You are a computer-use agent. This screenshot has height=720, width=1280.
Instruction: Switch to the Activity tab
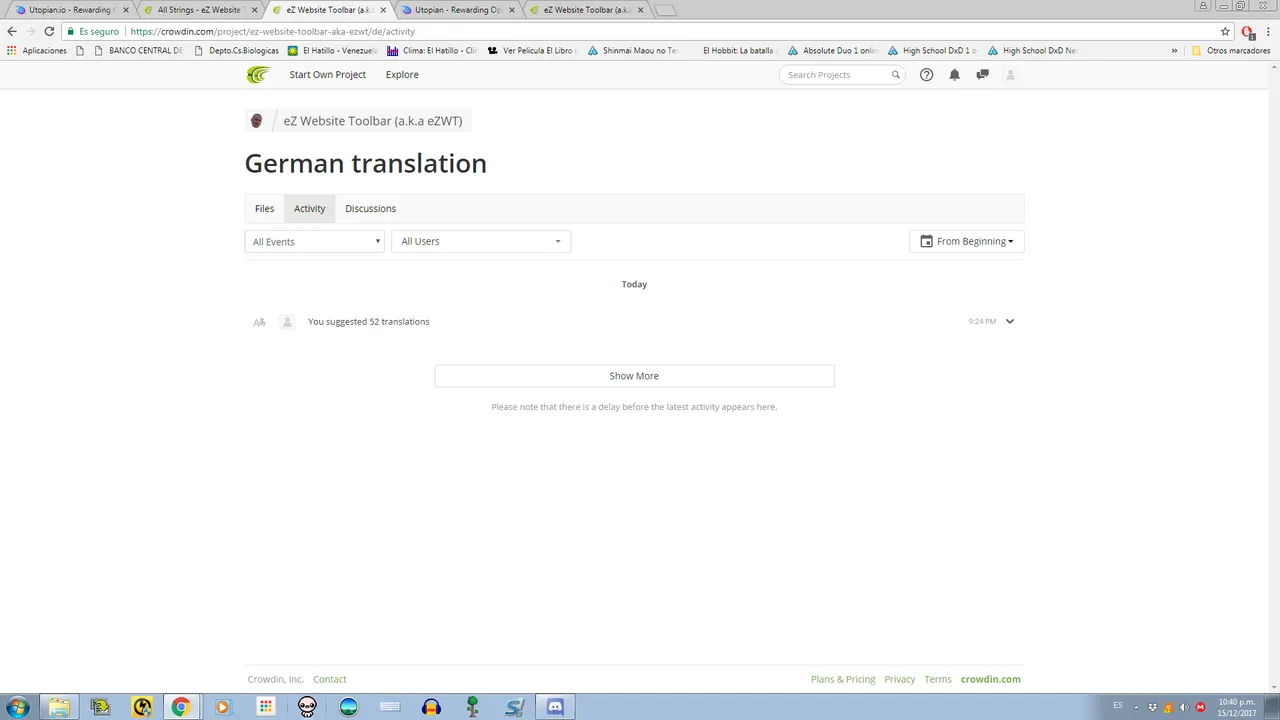[x=309, y=208]
